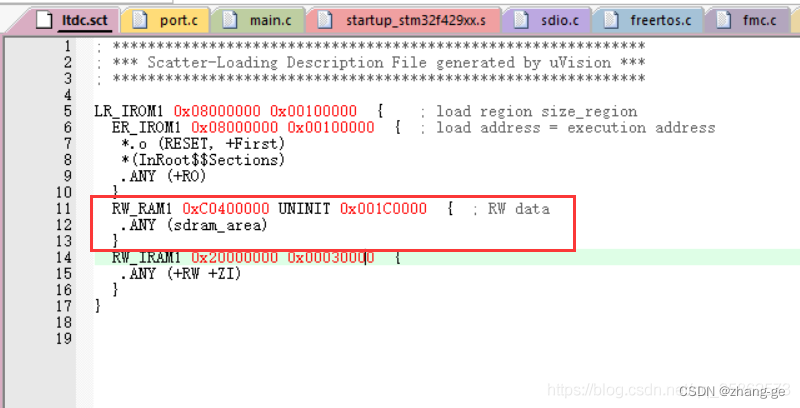This screenshot has width=800, height=408.
Task: Click on the UNINIT keyword in line 11
Action: click(304, 209)
